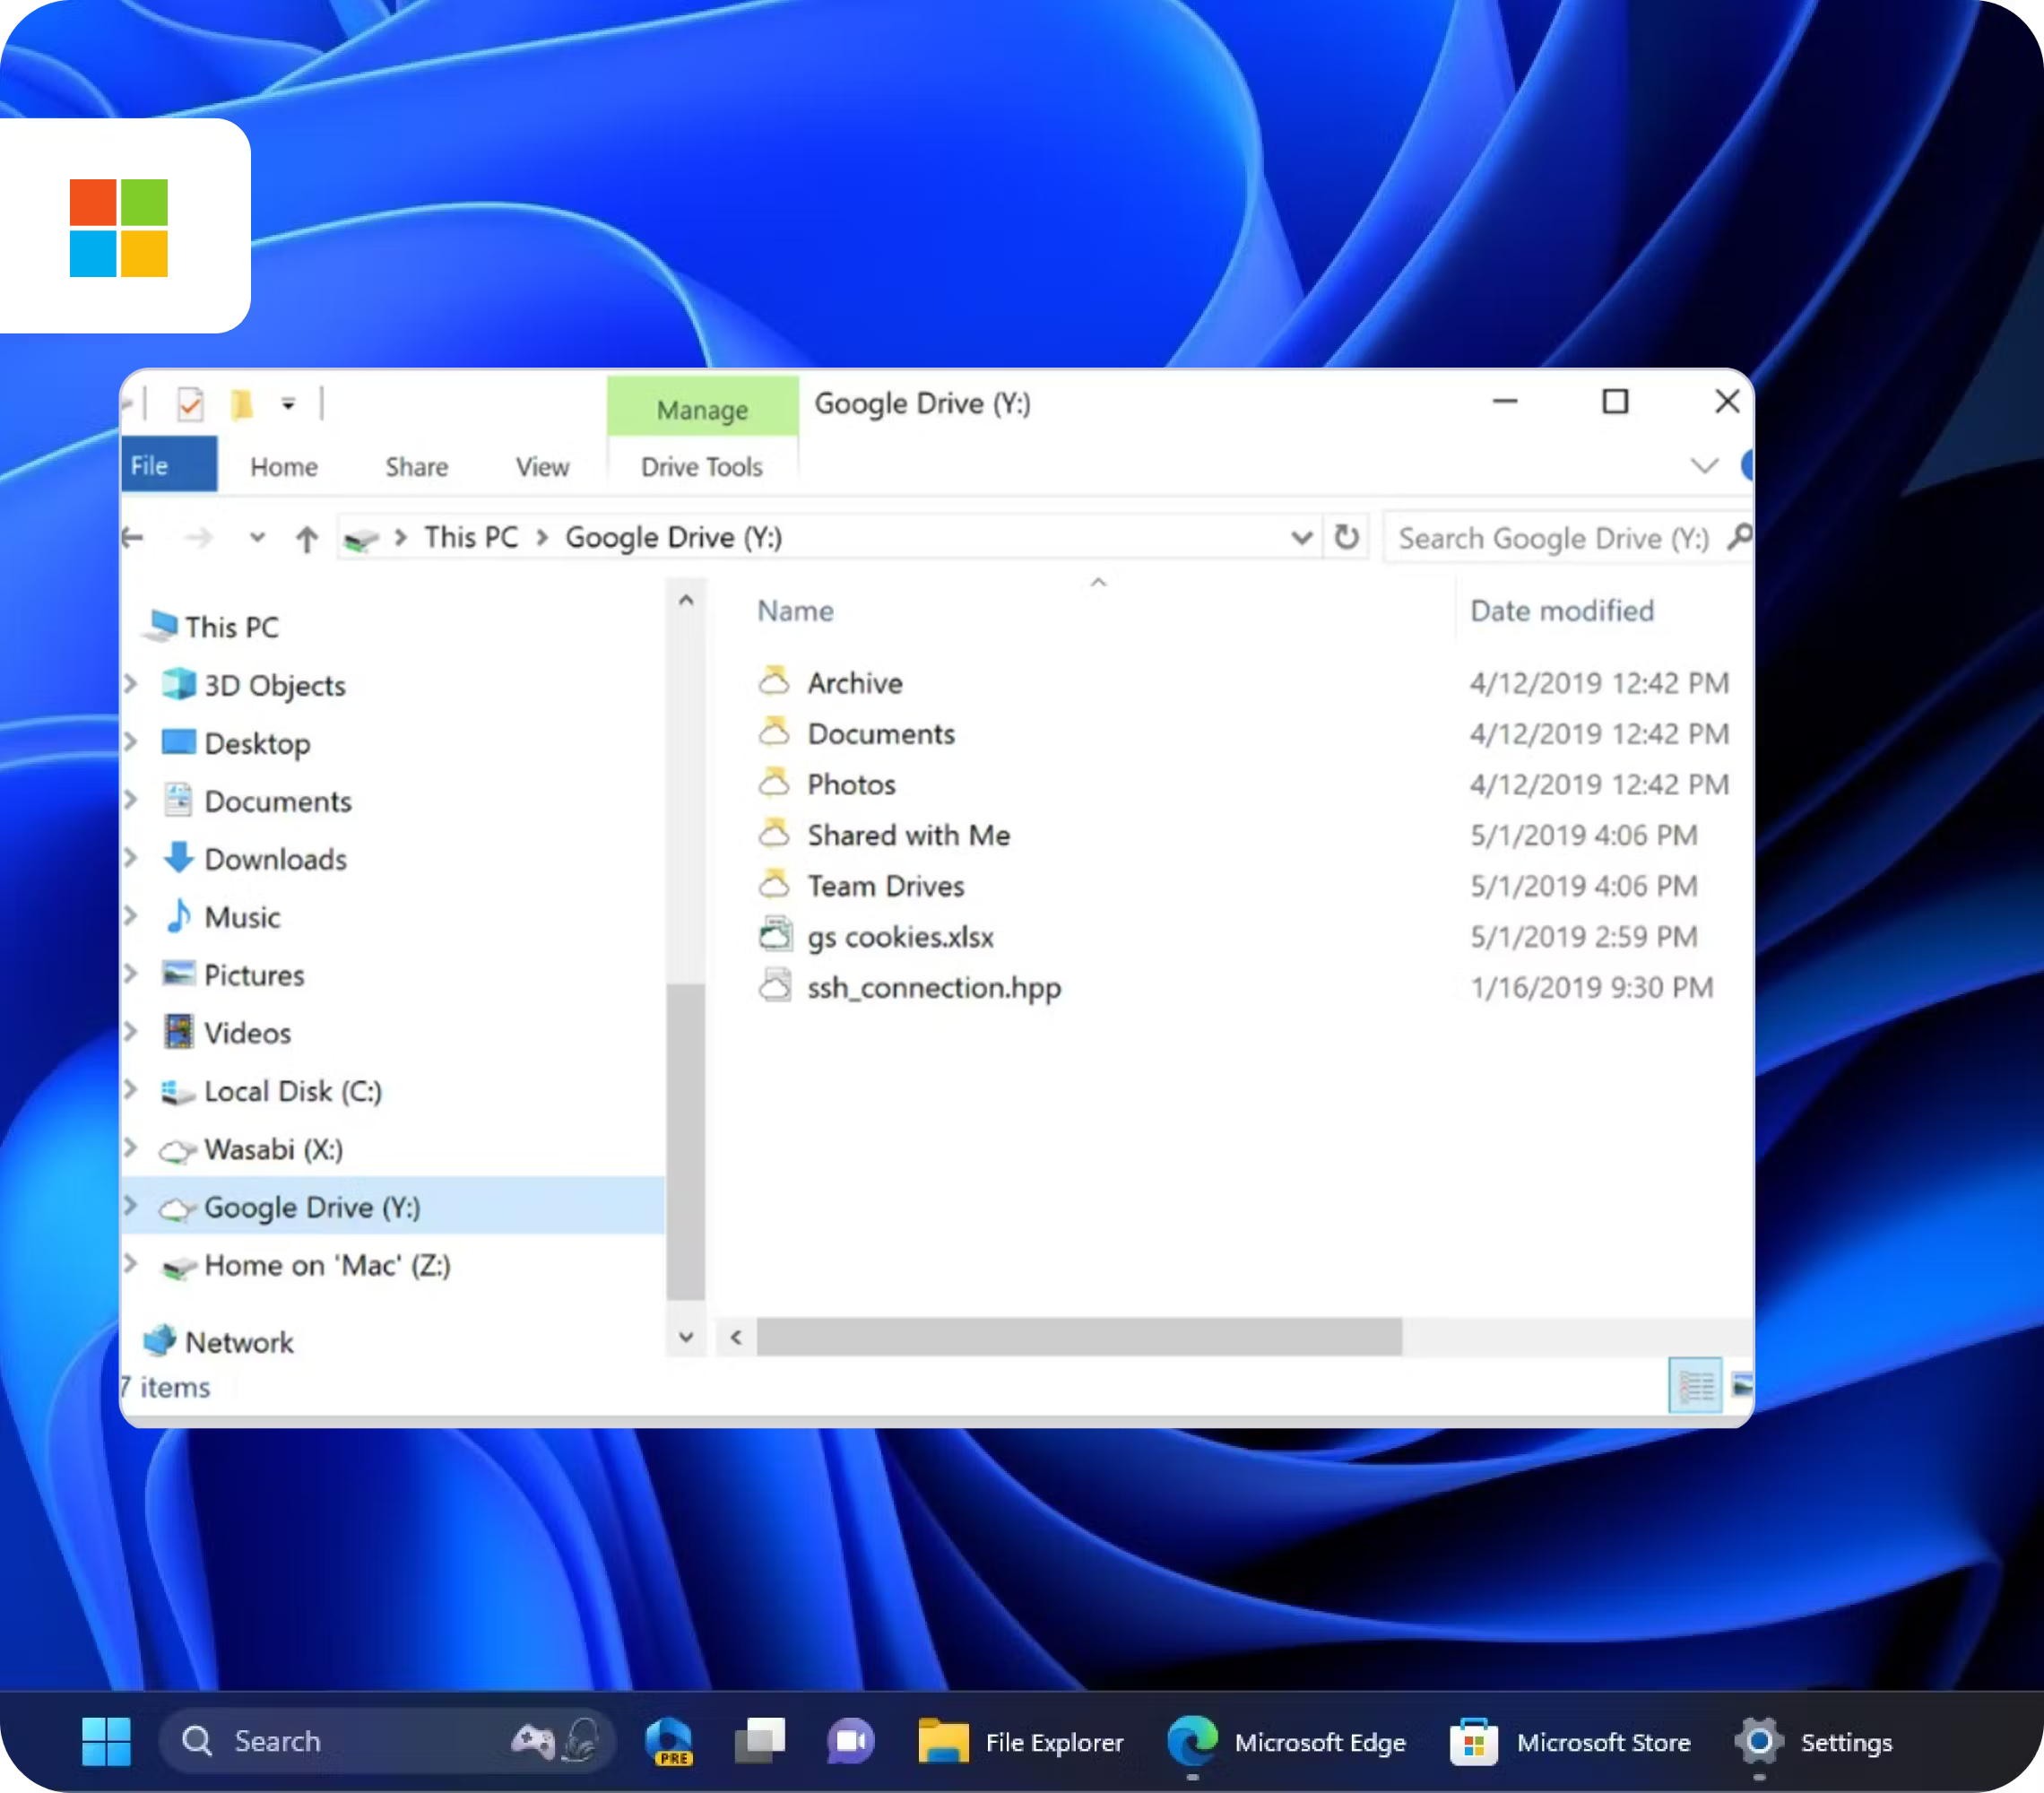The height and width of the screenshot is (1793, 2044).
Task: Click the New Folder quick access icon
Action: (x=242, y=404)
